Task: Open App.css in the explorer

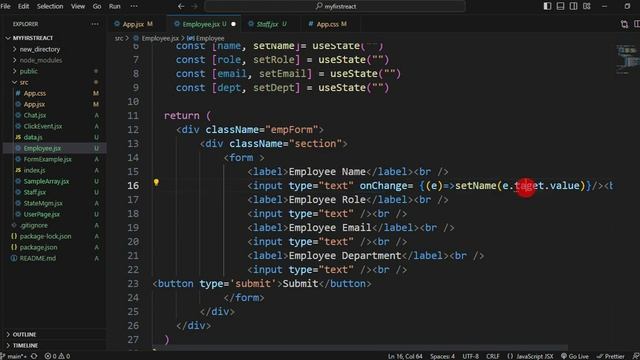Action: point(35,93)
